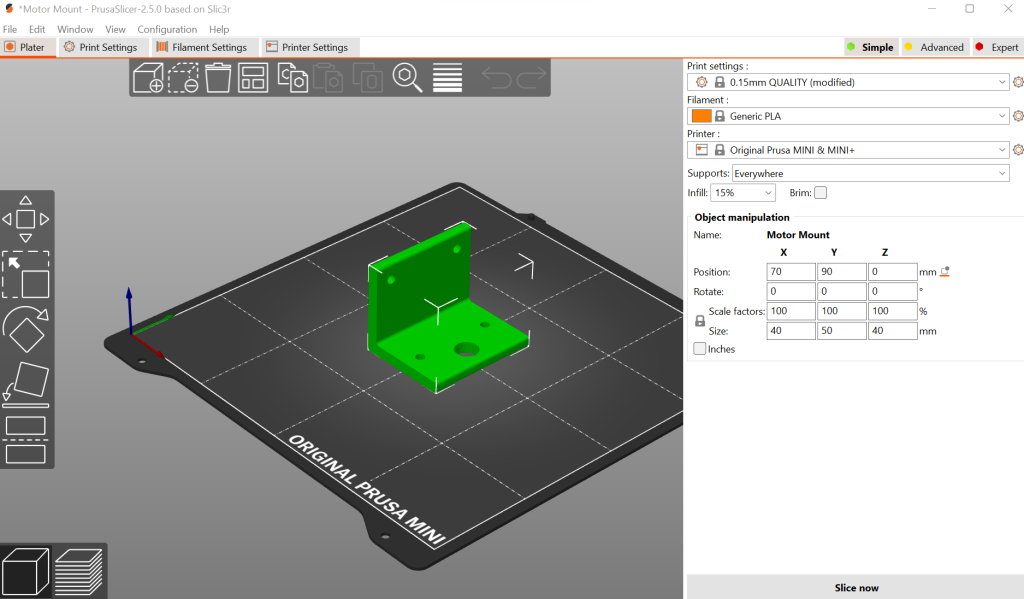Click the Size Y field
Screen dimensions: 1024x599
[842, 331]
